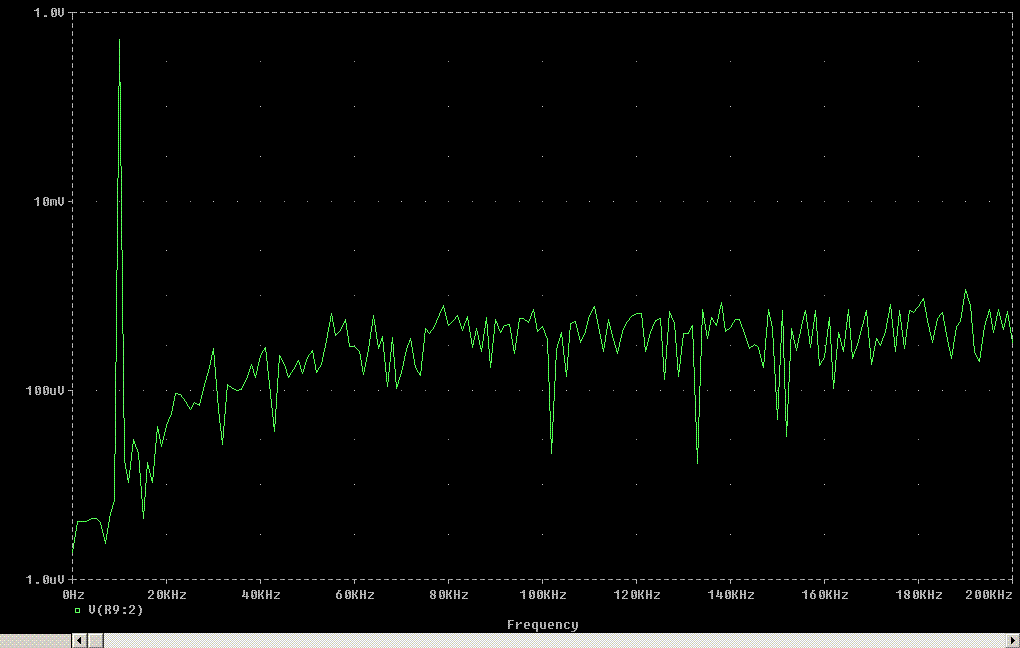Click the 1.0V y-axis label
The height and width of the screenshot is (648, 1020).
click(49, 13)
